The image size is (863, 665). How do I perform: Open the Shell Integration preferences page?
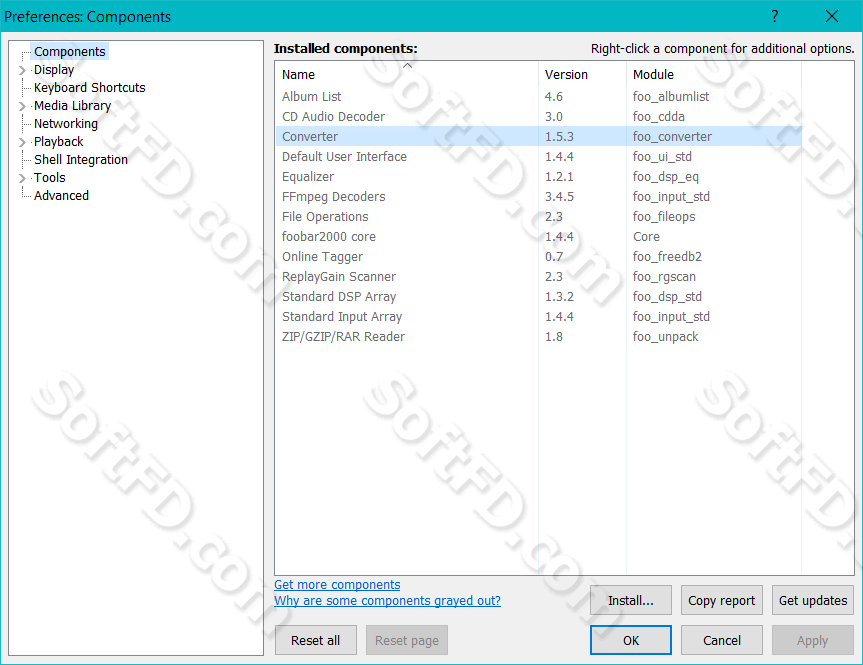click(81, 160)
